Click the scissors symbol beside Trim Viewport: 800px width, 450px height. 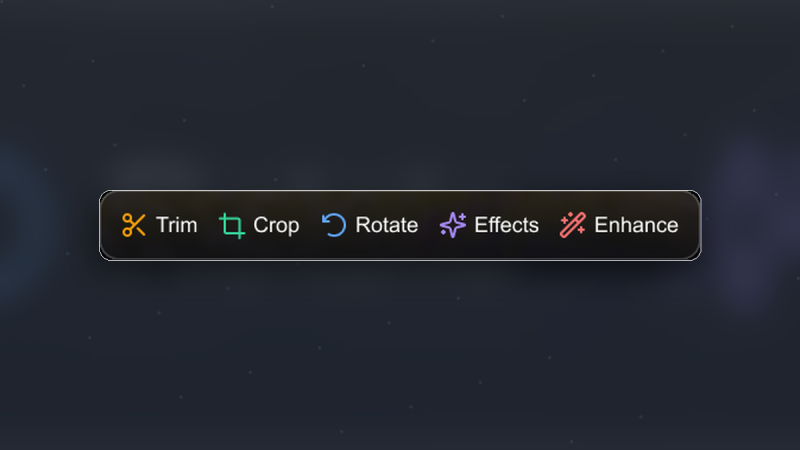134,225
